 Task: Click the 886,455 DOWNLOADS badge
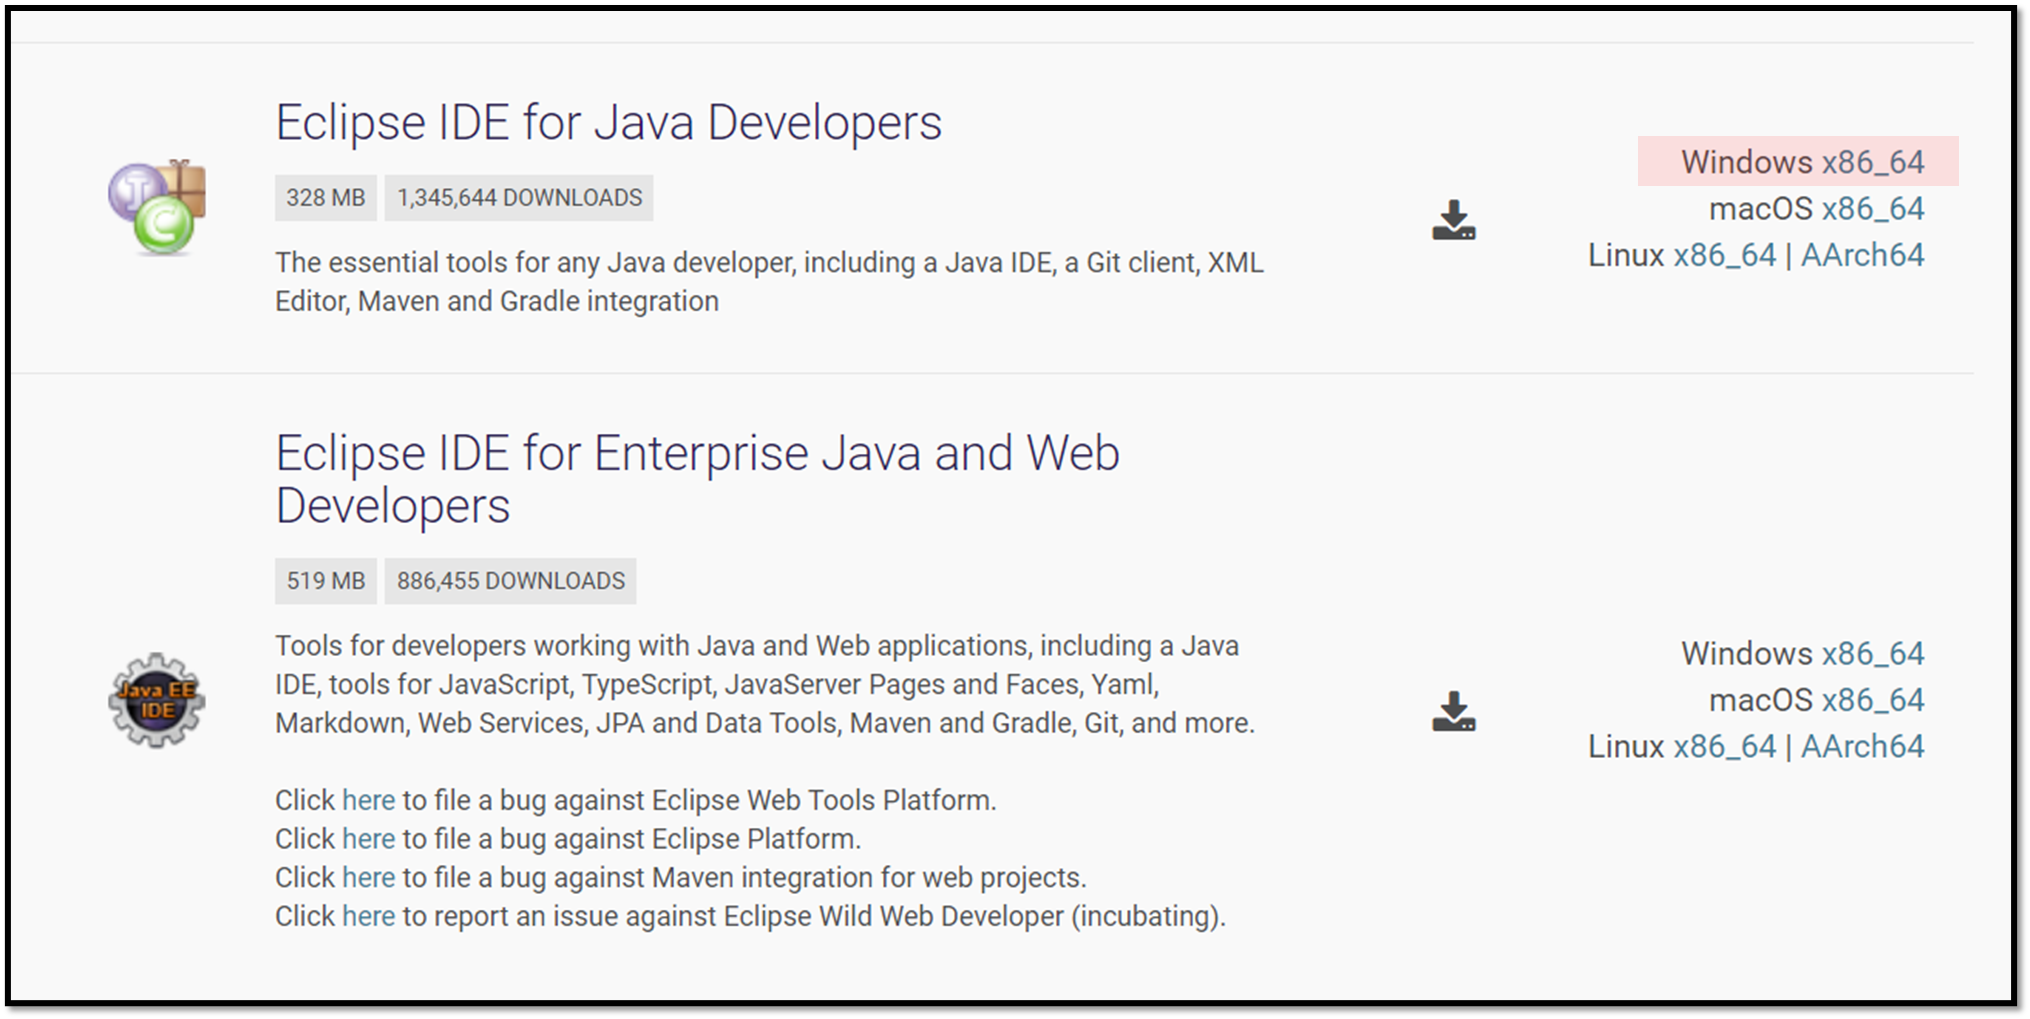click(510, 581)
